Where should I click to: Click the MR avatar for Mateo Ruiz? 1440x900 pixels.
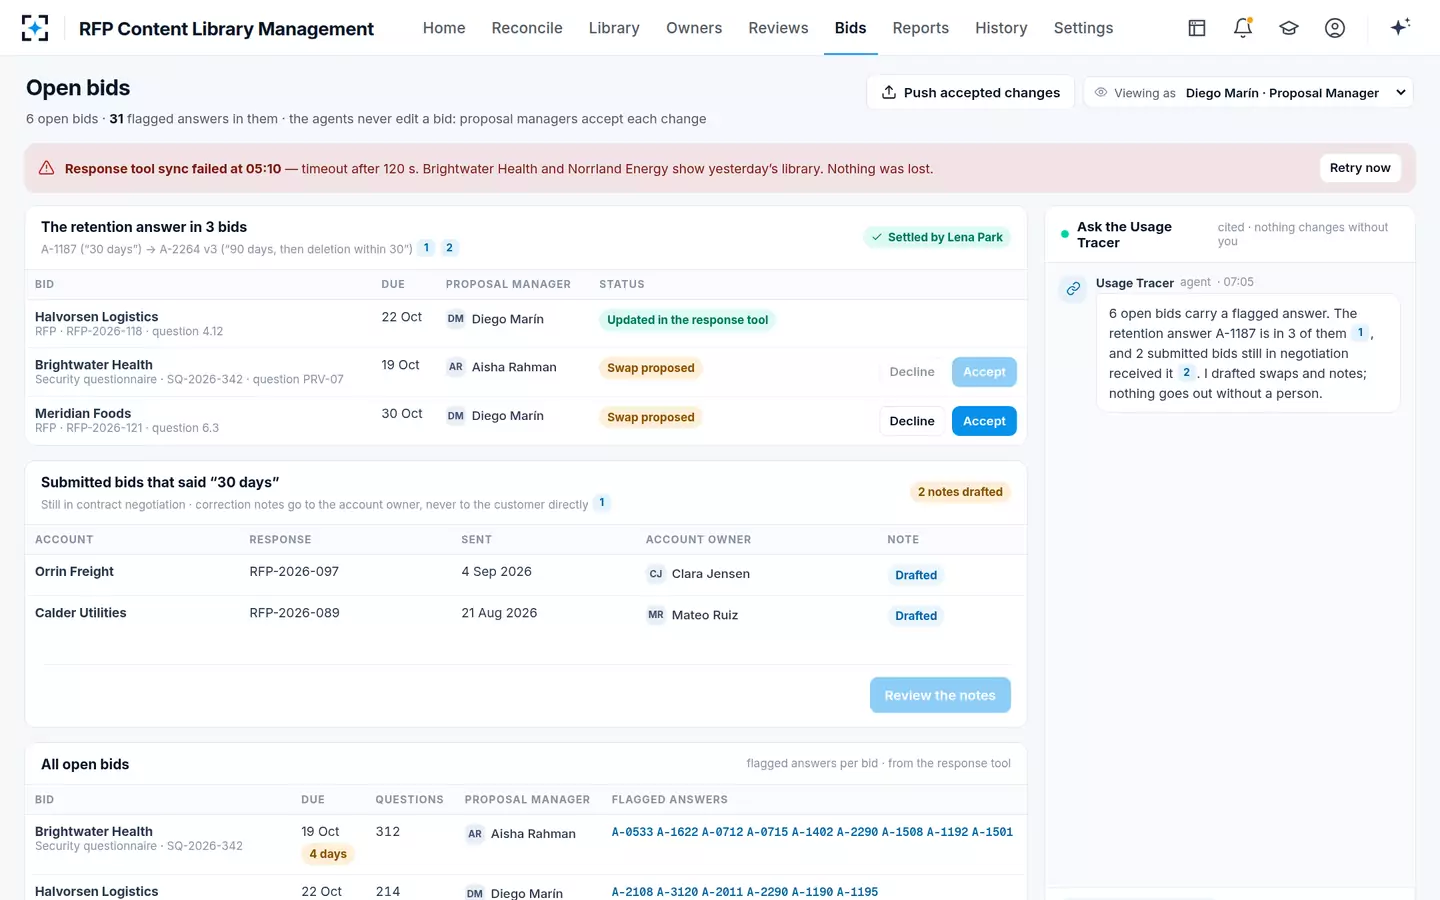point(656,615)
